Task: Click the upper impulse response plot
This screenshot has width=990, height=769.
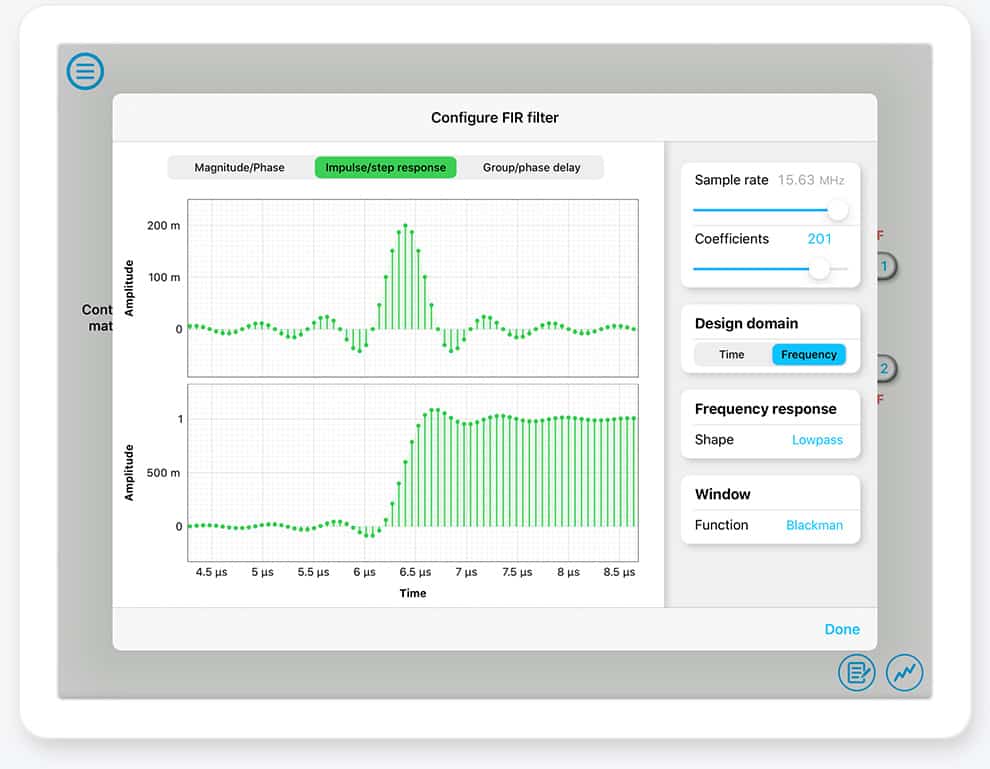Action: (412, 287)
